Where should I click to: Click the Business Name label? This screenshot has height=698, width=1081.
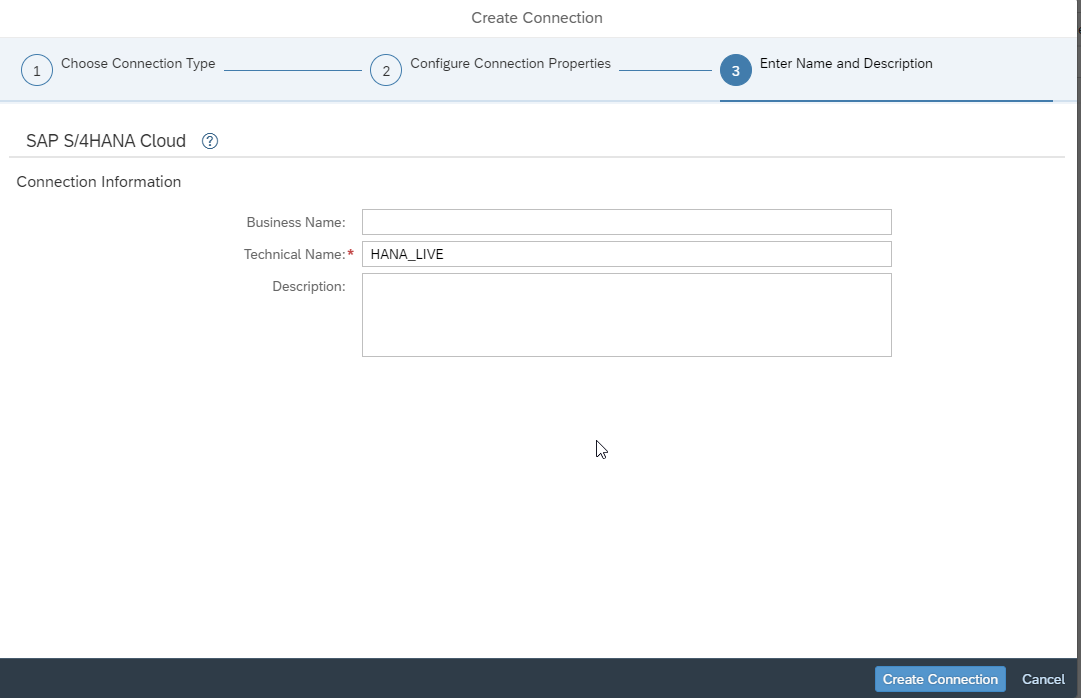point(296,223)
